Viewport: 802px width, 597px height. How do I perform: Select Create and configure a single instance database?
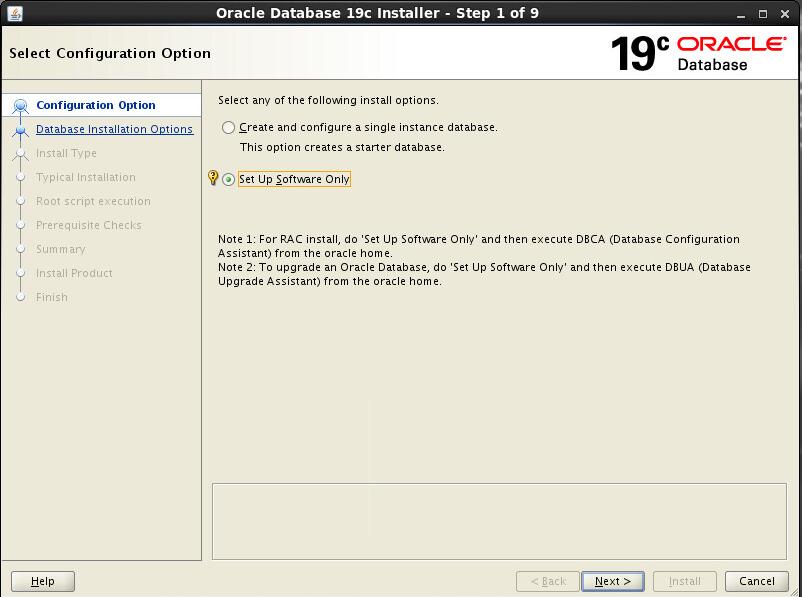(229, 128)
